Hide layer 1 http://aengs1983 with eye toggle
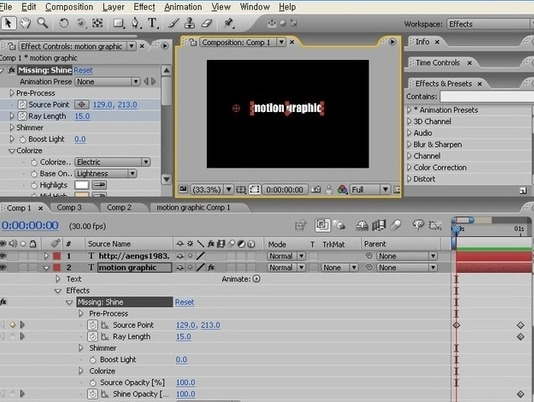The width and height of the screenshot is (534, 402). [x=3, y=256]
